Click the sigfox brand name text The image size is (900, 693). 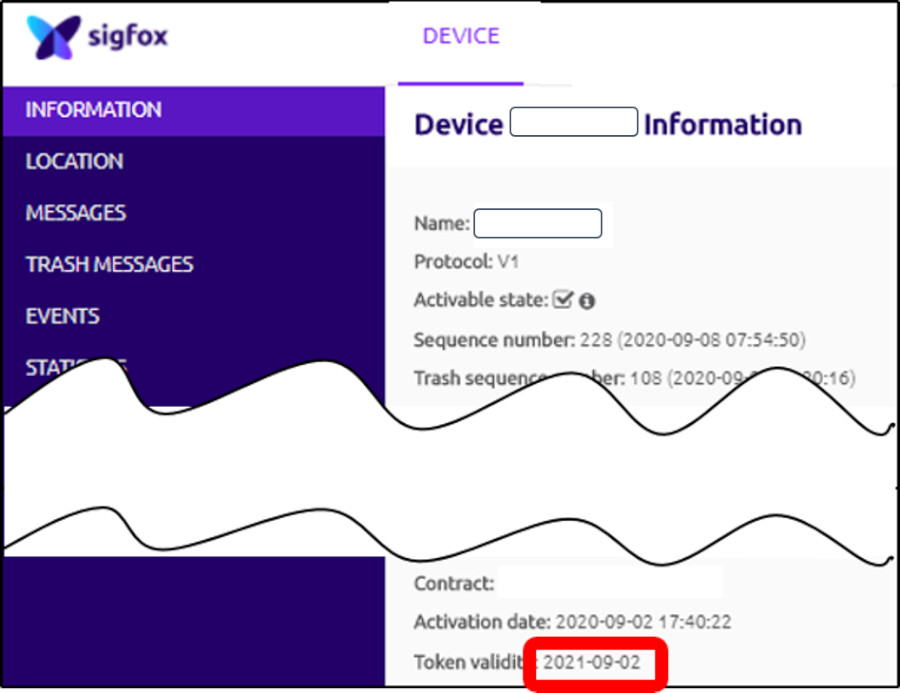tap(127, 37)
